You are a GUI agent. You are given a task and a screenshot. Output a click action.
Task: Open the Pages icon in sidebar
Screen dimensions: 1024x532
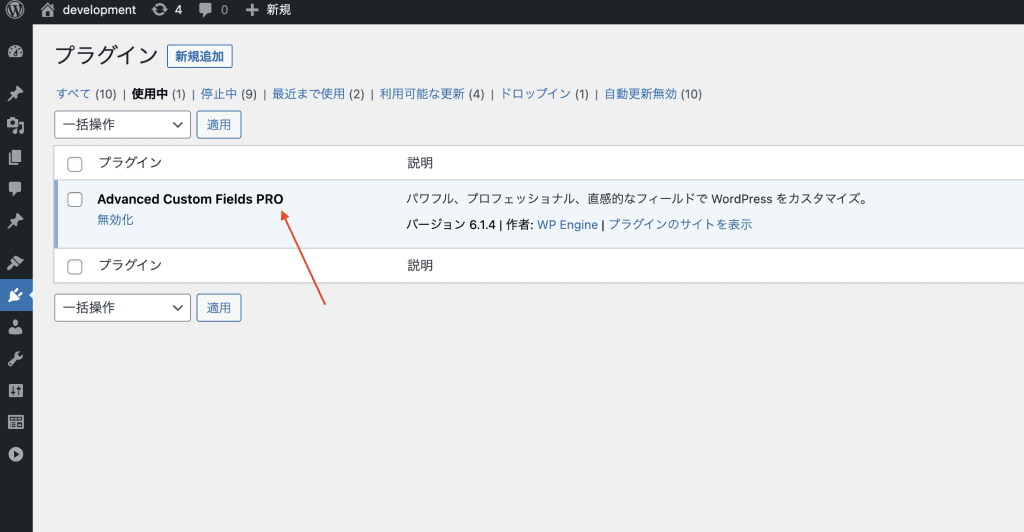coord(16,157)
